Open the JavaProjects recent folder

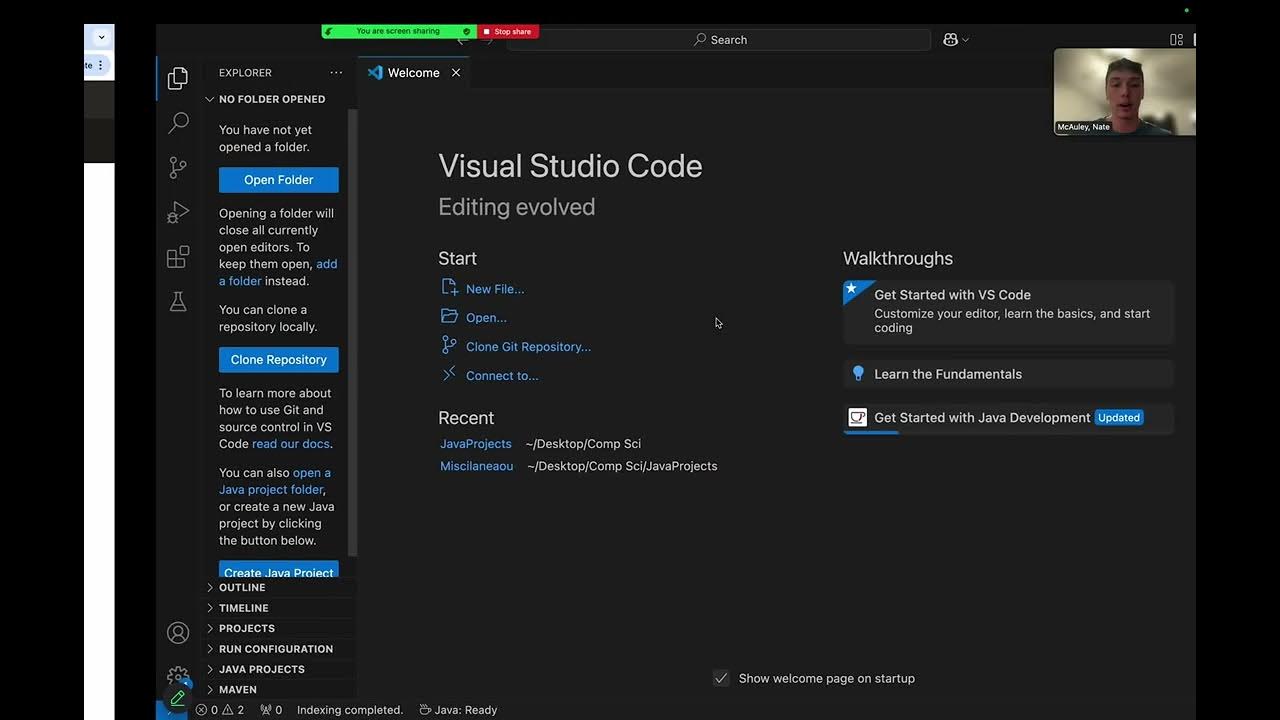click(x=476, y=444)
